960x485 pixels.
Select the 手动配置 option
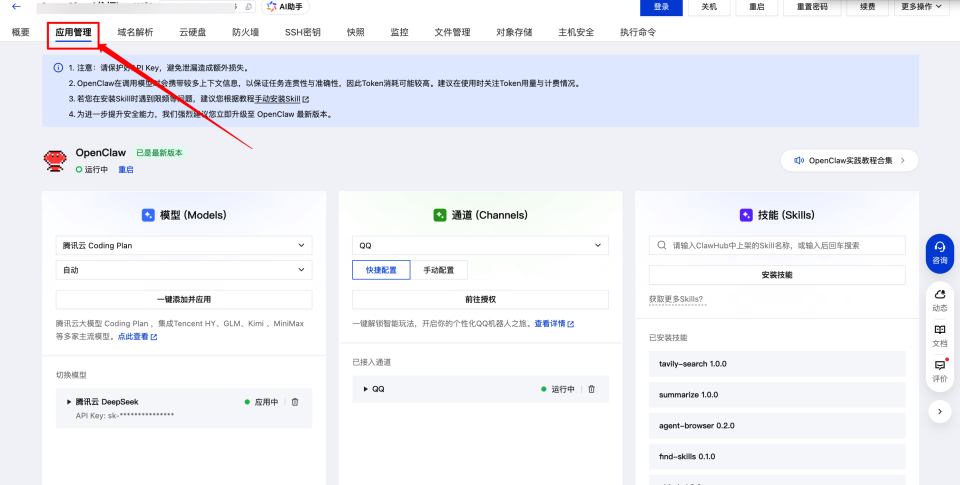pyautogui.click(x=439, y=270)
